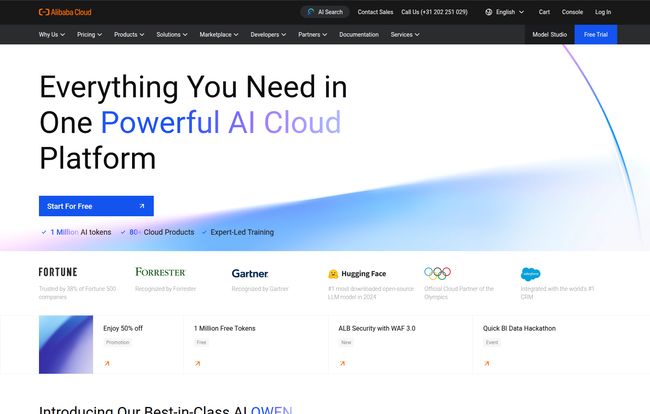Screen dimensions: 650x414
Task: Expand the Why Us menu
Action: point(52,34)
